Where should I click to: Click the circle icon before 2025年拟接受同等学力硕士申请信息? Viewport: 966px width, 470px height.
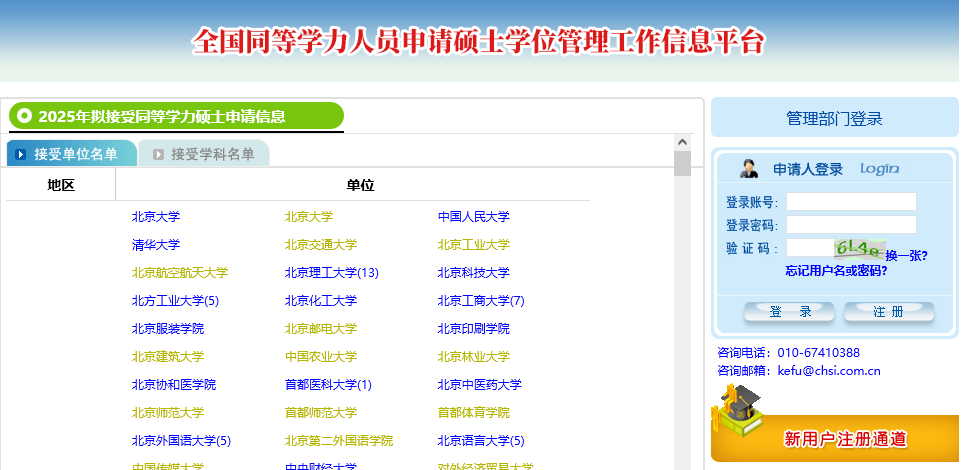pos(24,116)
